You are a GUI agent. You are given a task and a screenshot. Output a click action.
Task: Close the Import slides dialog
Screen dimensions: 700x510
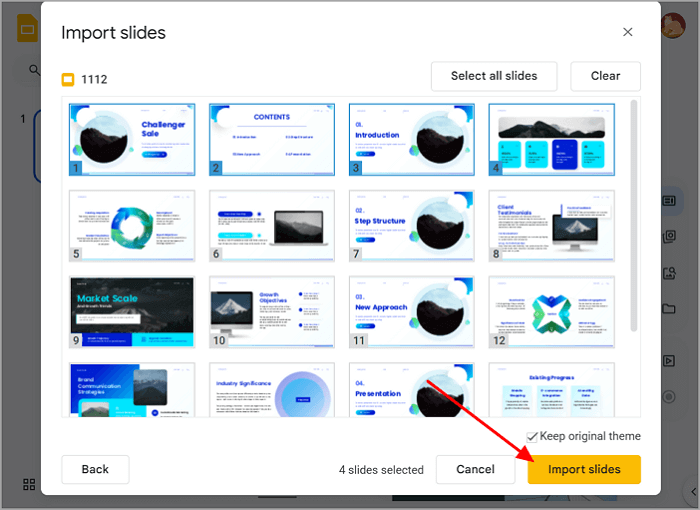[x=628, y=32]
